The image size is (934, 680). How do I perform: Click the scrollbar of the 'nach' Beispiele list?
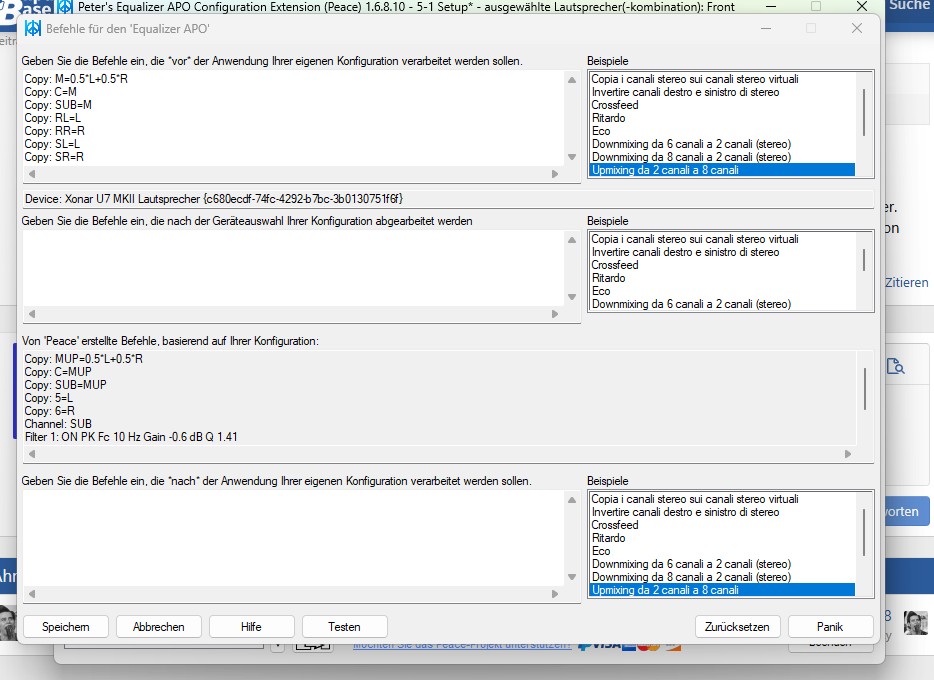pyautogui.click(x=864, y=533)
